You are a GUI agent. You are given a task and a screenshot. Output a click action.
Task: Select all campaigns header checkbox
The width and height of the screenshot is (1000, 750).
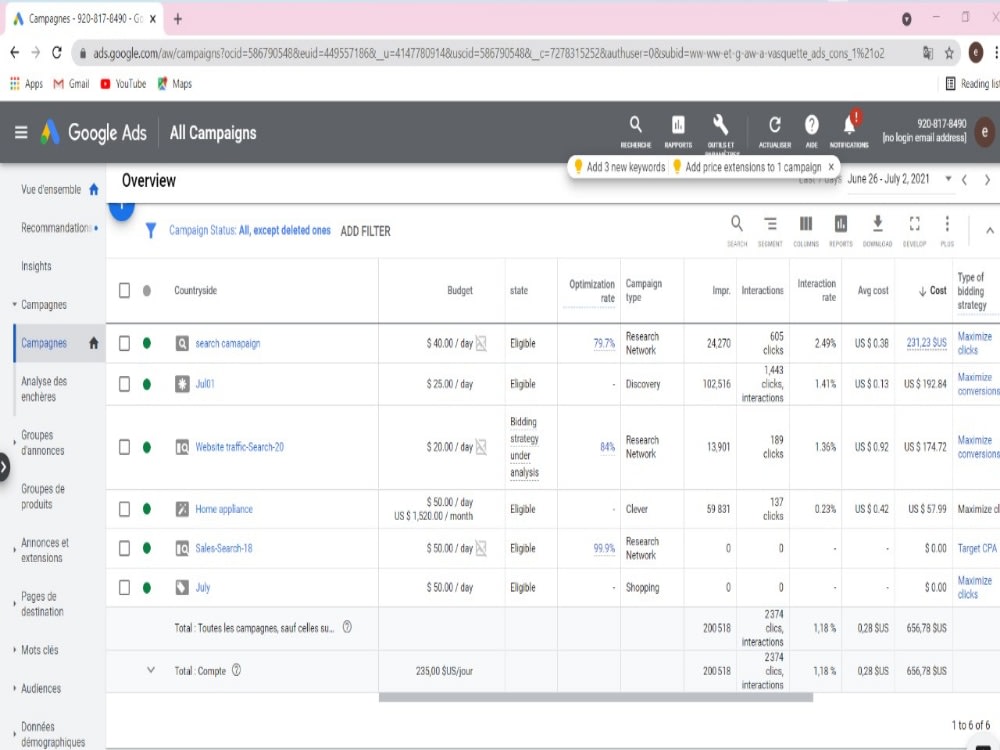tap(124, 290)
